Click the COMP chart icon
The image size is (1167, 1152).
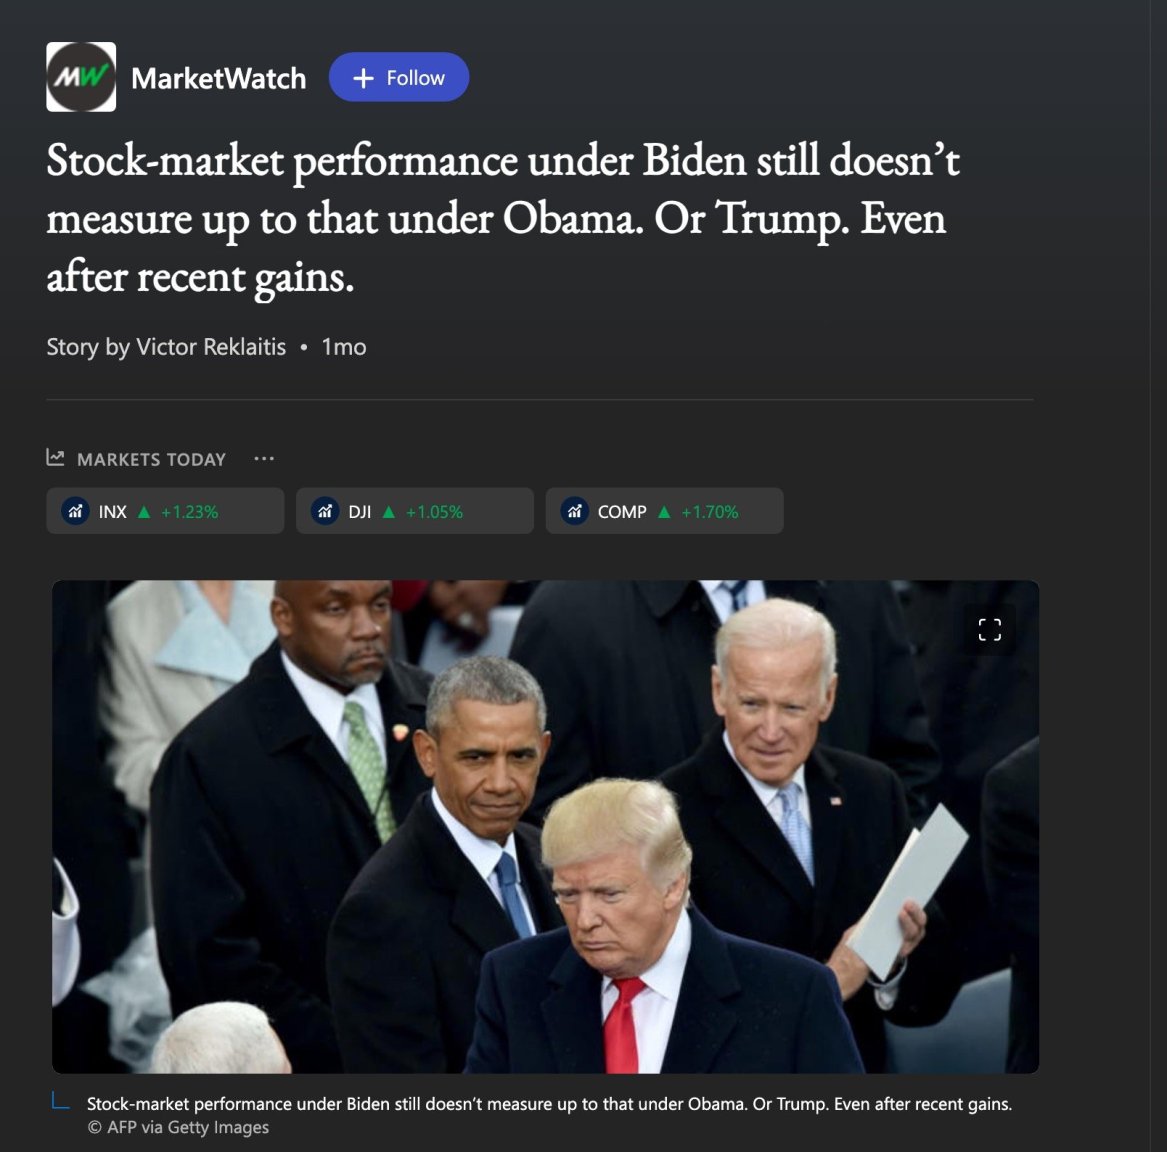click(x=575, y=511)
